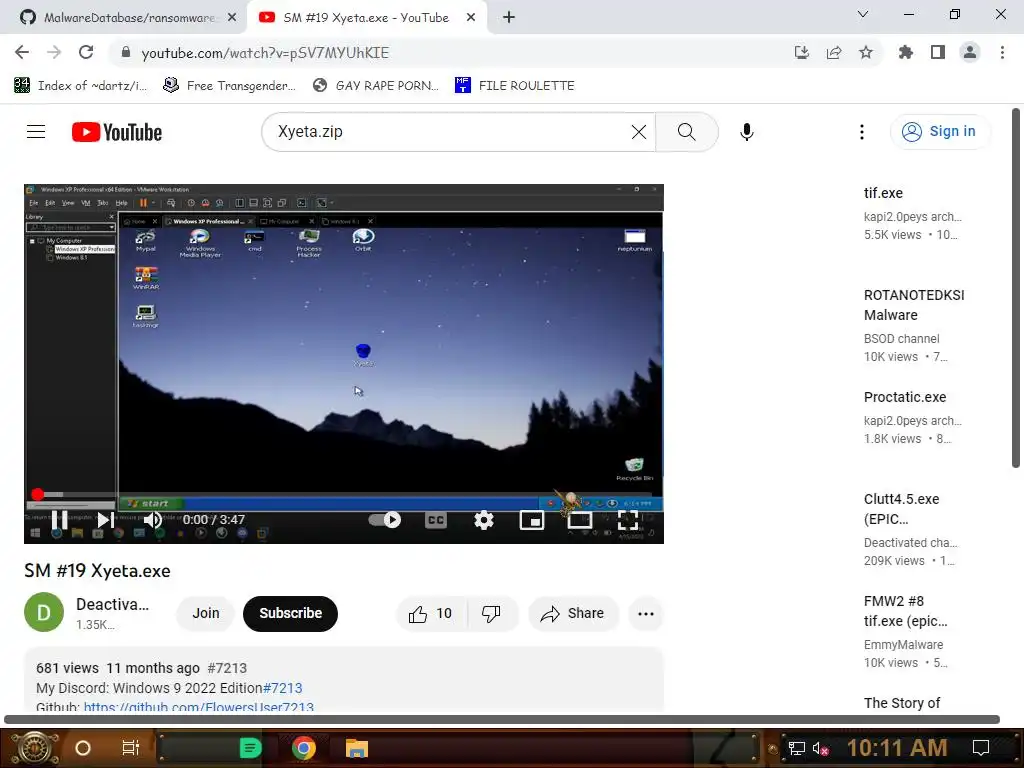Open the FlowersUser7213 GitHub link
1024x768 pixels.
coord(199,707)
